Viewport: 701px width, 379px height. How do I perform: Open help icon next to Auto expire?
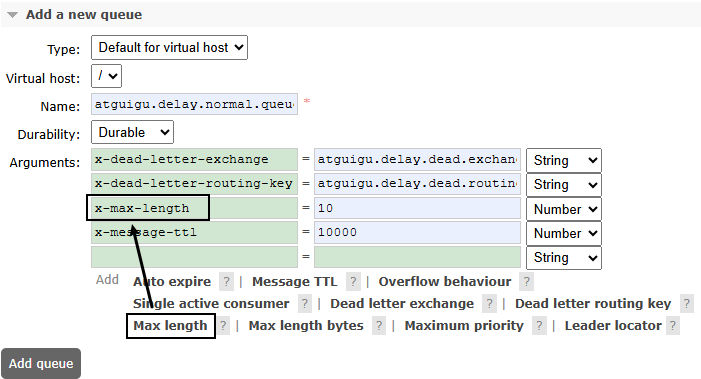click(x=226, y=282)
